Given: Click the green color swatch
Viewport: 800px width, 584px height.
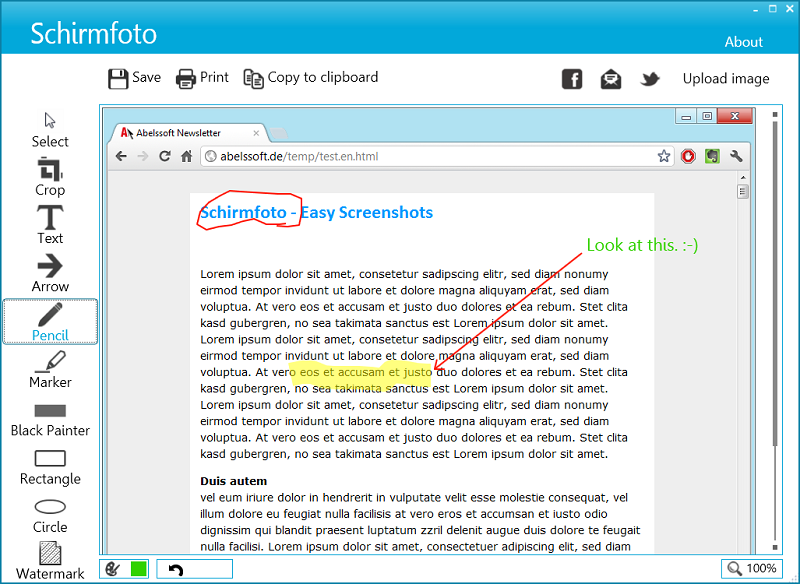Looking at the screenshot, I should click(x=138, y=569).
